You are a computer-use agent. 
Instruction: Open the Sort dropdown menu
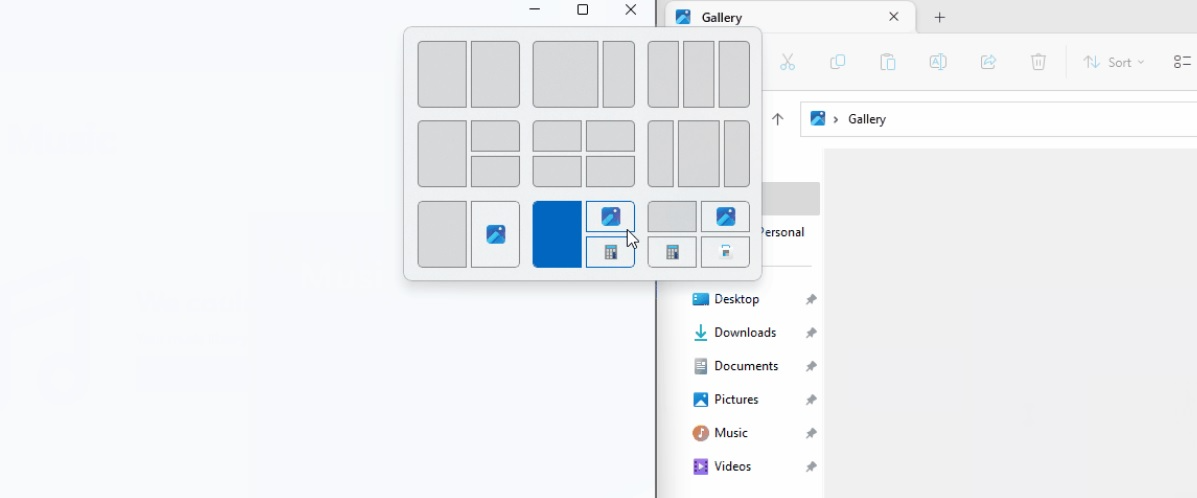[1114, 62]
